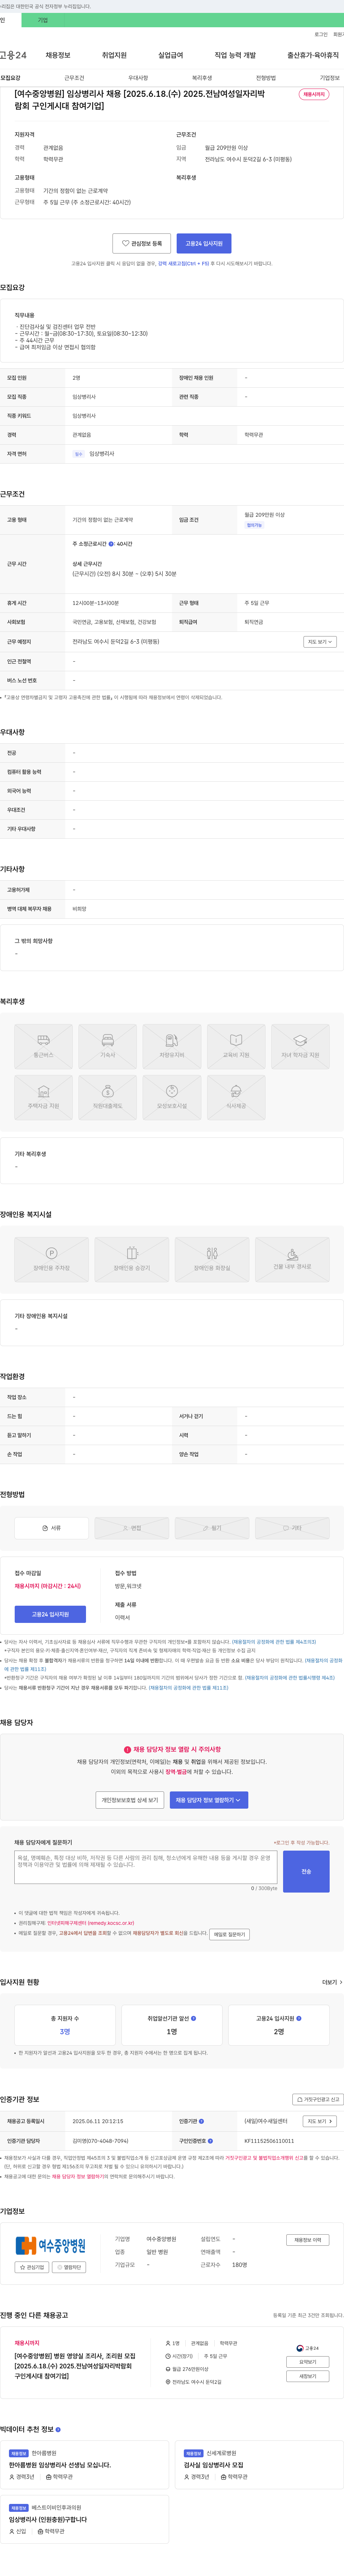This screenshot has height=2576, width=344.
Task: Click the info icon beside 구인인증번호
Action: pyautogui.click(x=210, y=2141)
